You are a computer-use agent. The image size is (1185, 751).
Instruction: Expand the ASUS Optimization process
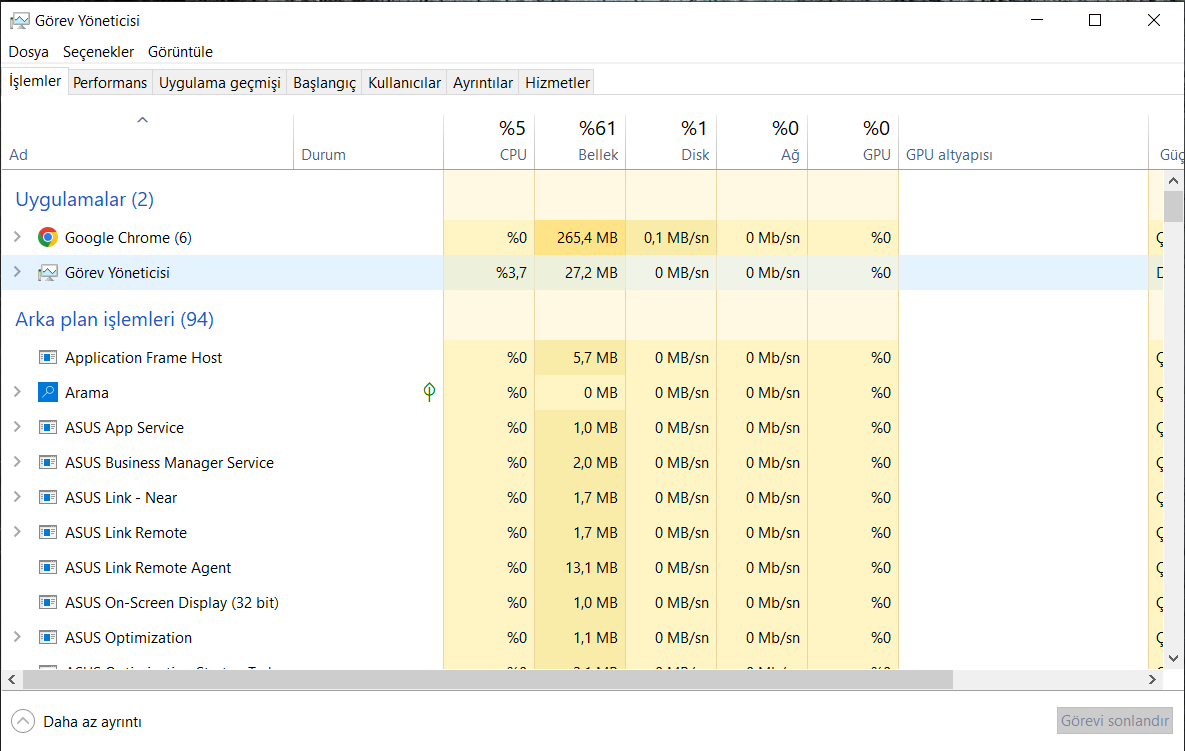click(17, 638)
